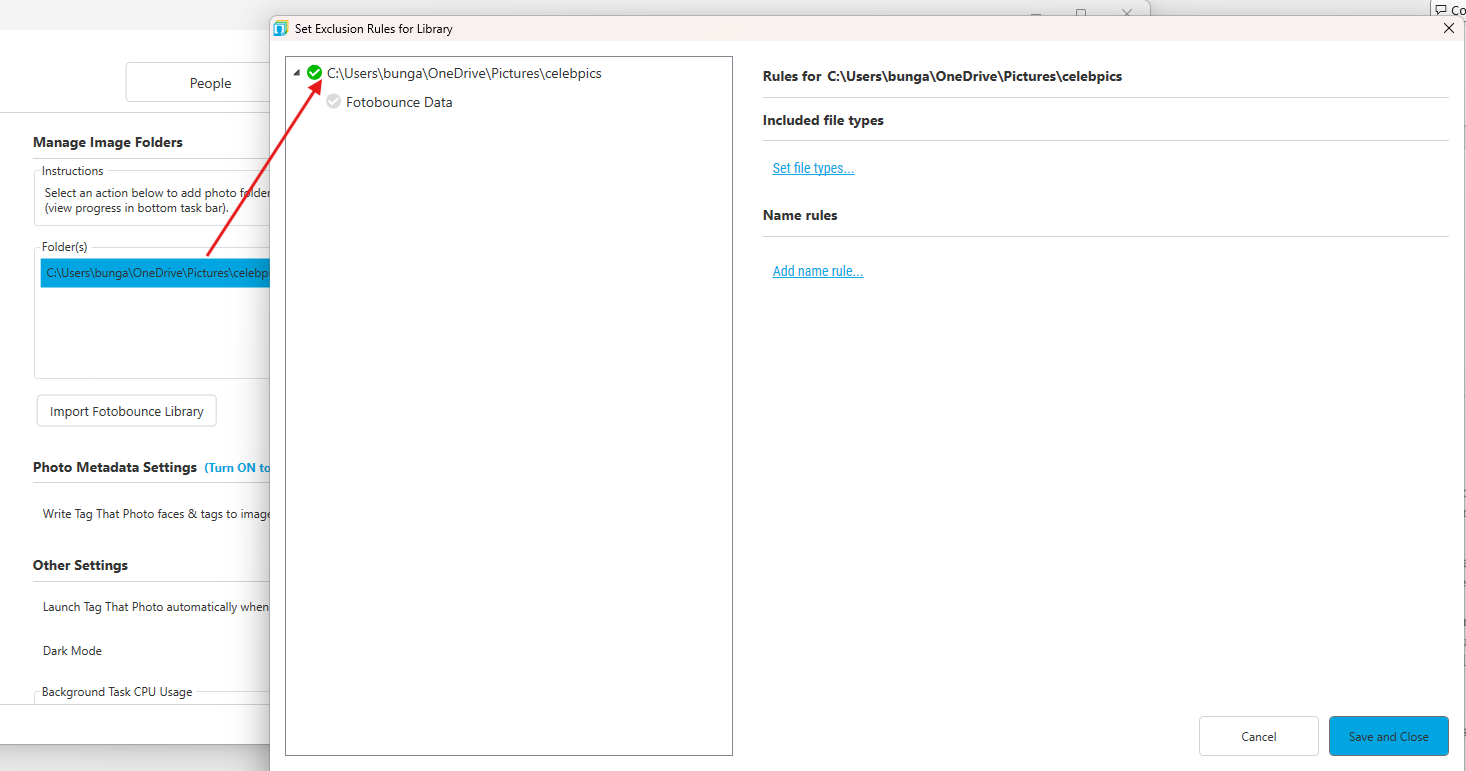Click the Dark Mode setting
This screenshot has width=1466, height=771.
pos(72,650)
